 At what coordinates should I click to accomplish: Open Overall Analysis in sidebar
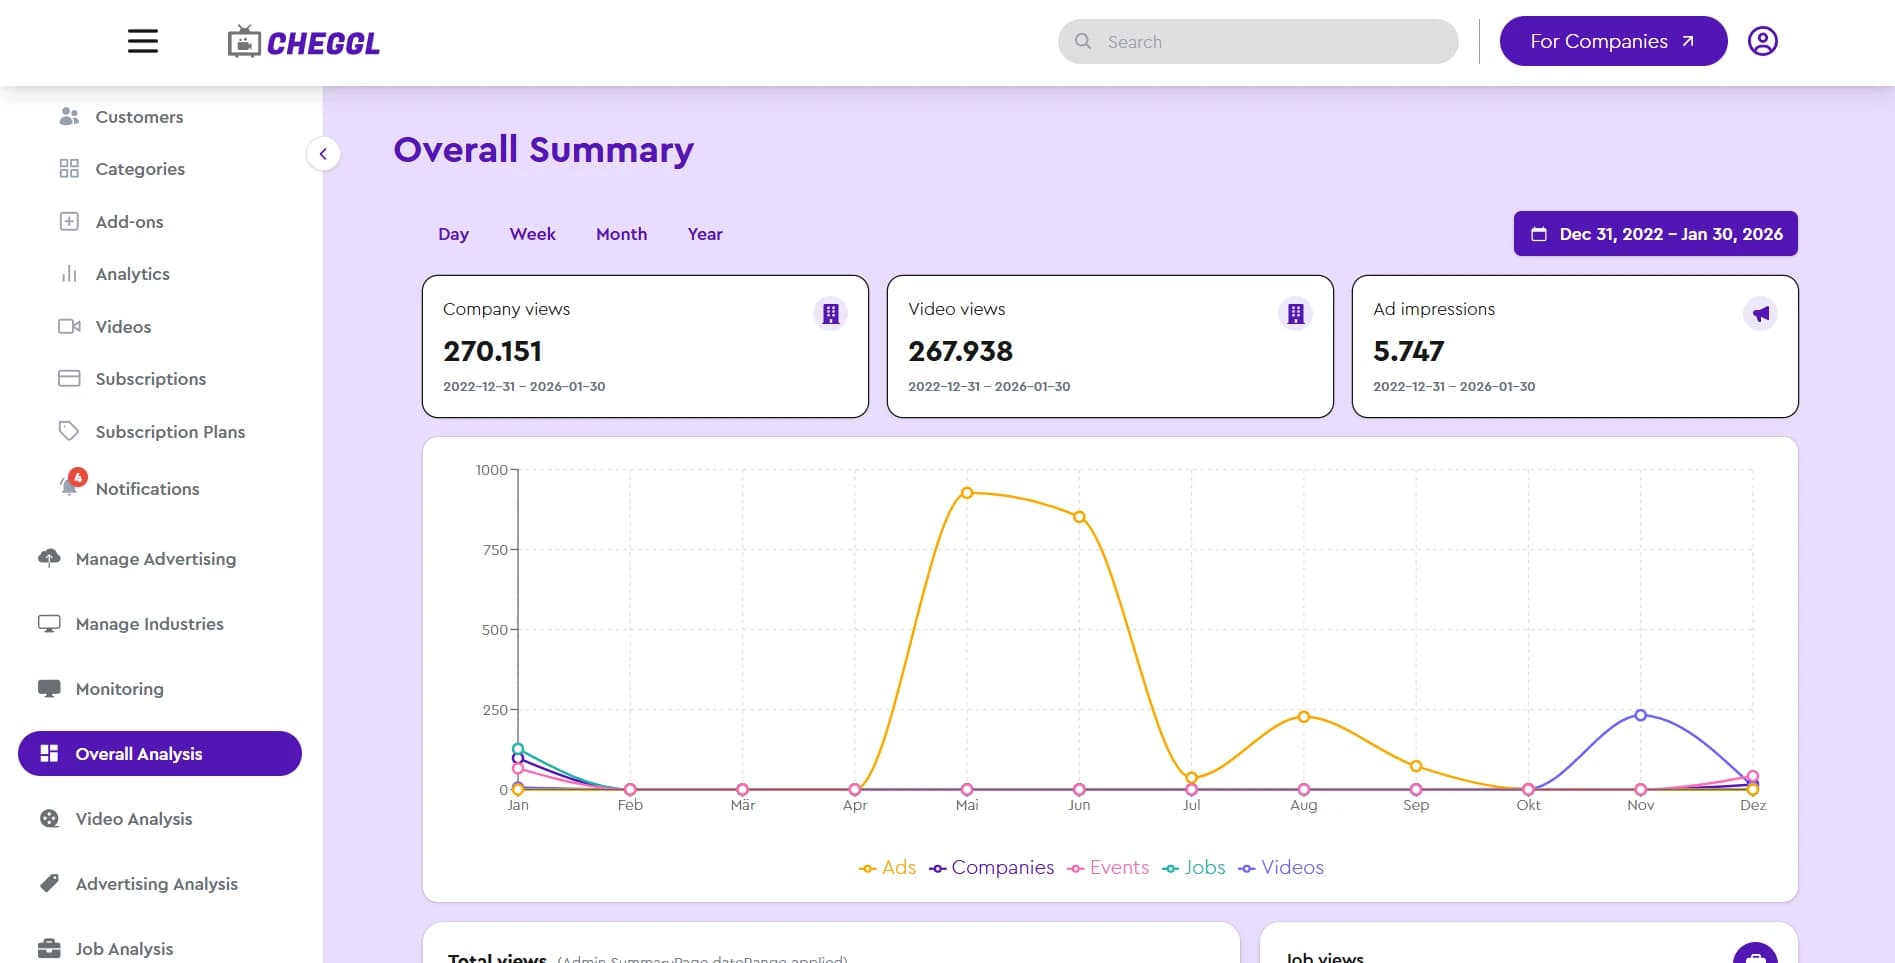[x=160, y=753]
